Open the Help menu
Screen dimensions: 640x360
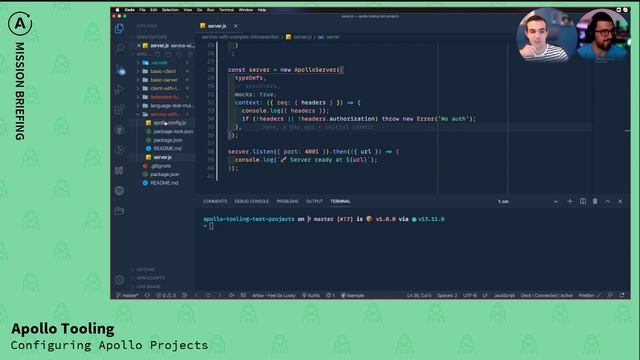(x=262, y=10)
